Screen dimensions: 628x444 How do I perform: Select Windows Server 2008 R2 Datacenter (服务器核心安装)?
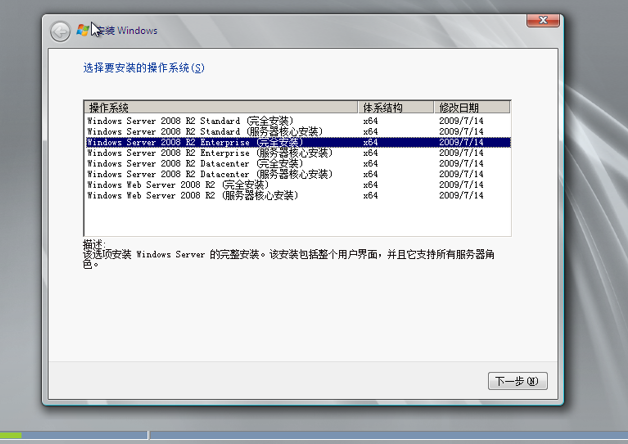(x=298, y=174)
